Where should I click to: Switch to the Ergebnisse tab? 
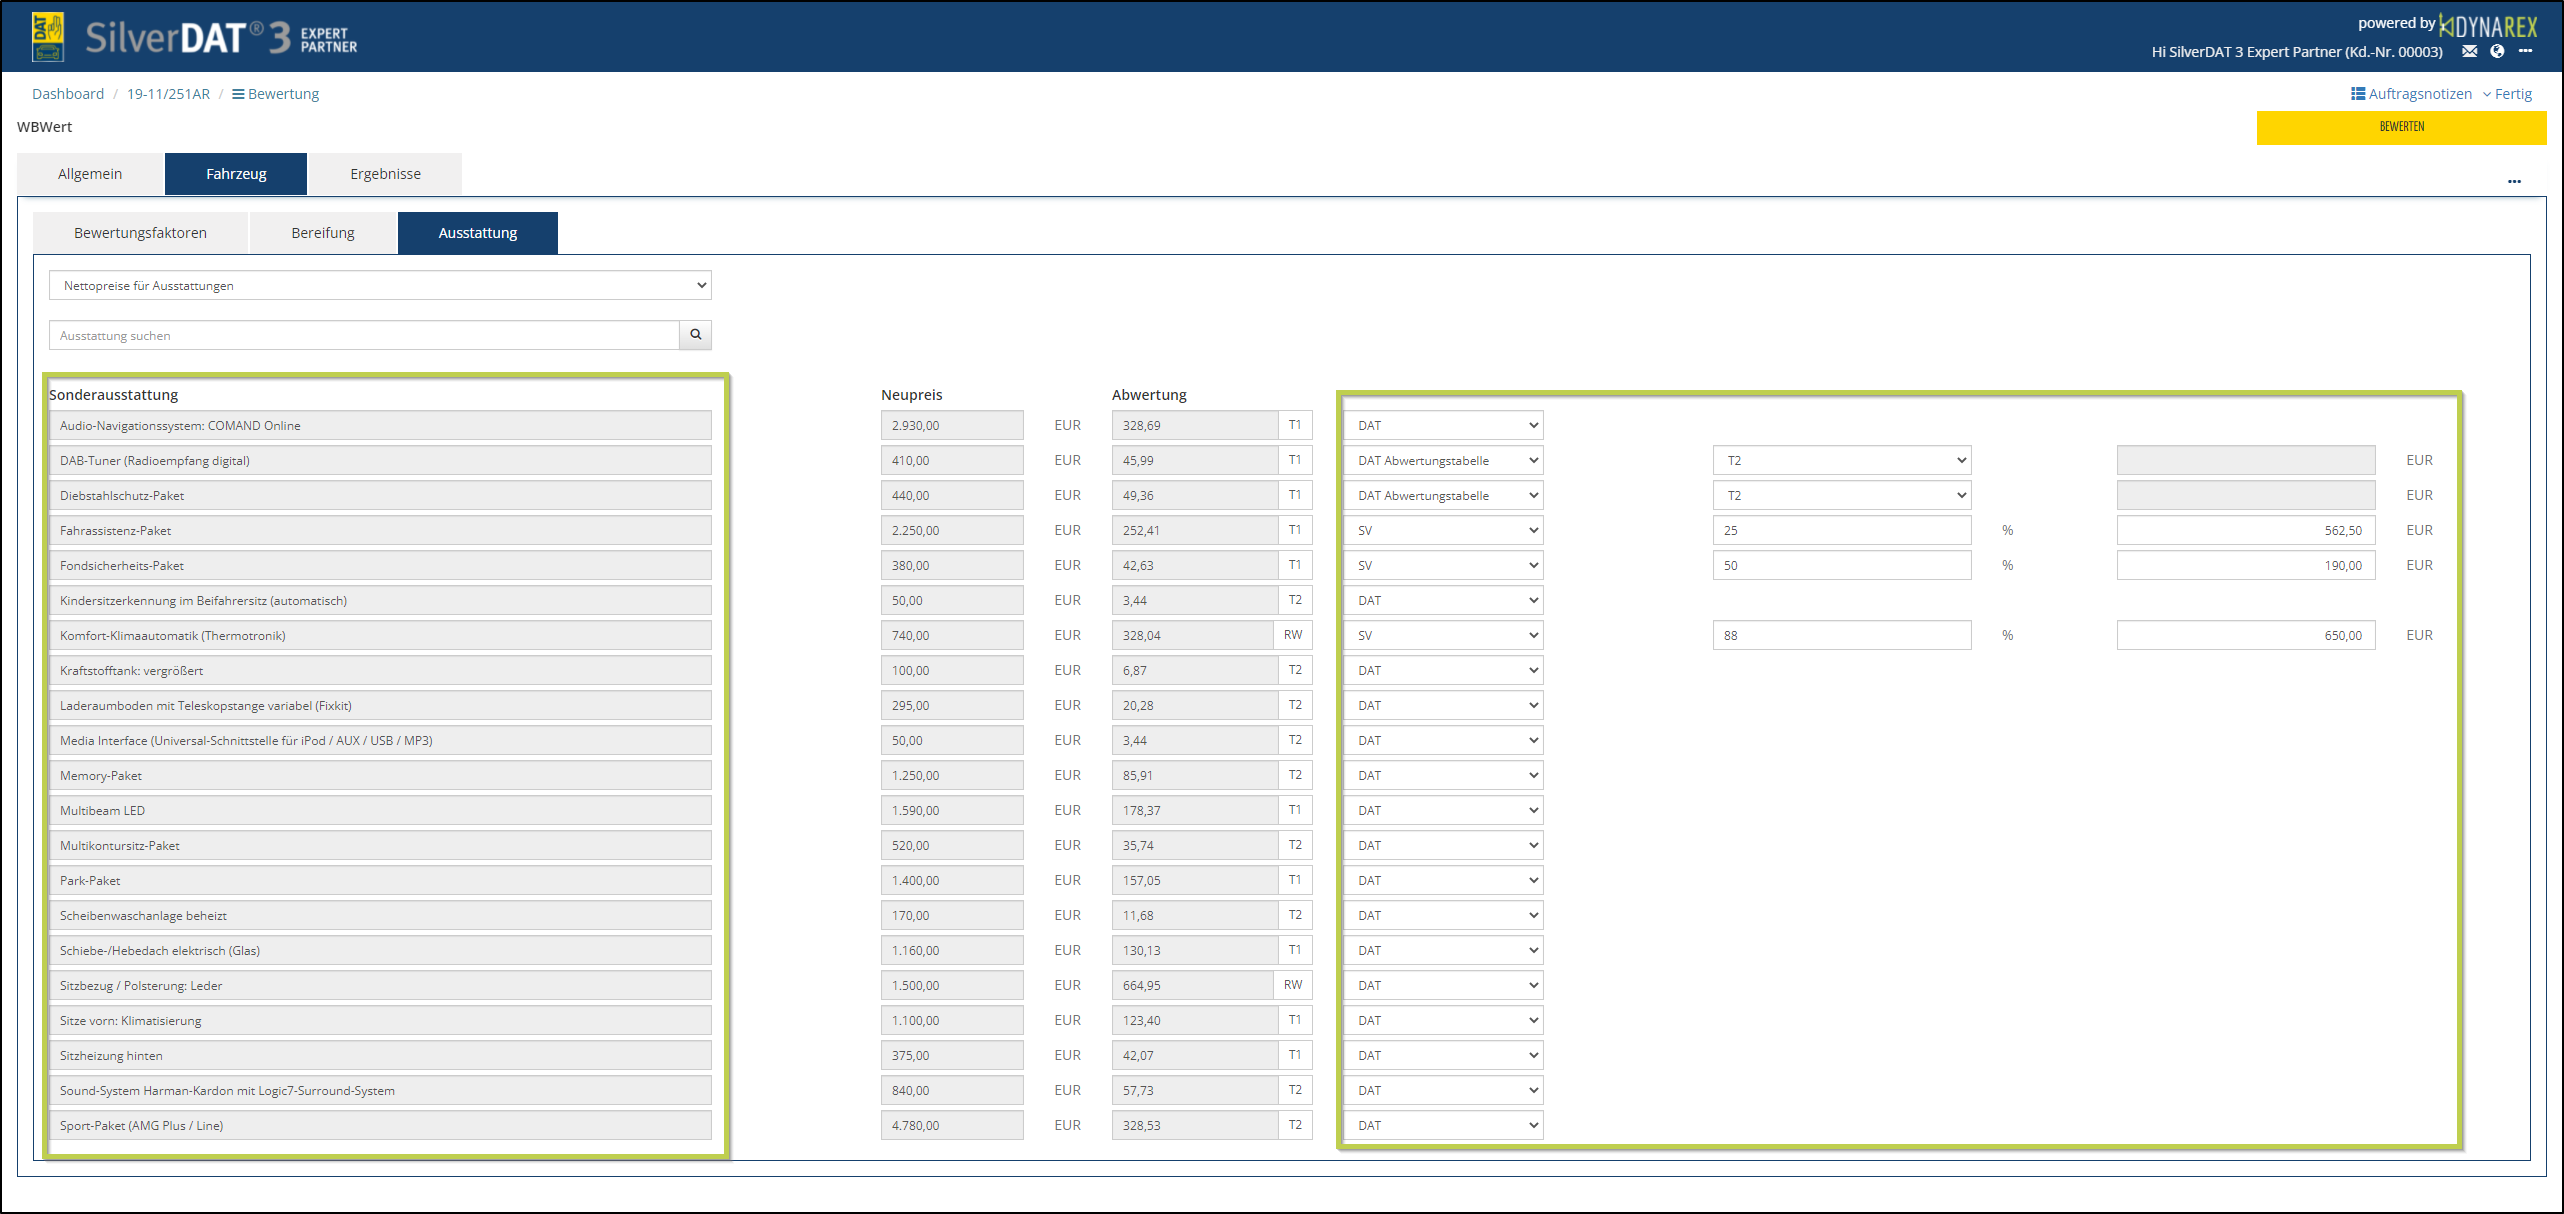[x=385, y=174]
